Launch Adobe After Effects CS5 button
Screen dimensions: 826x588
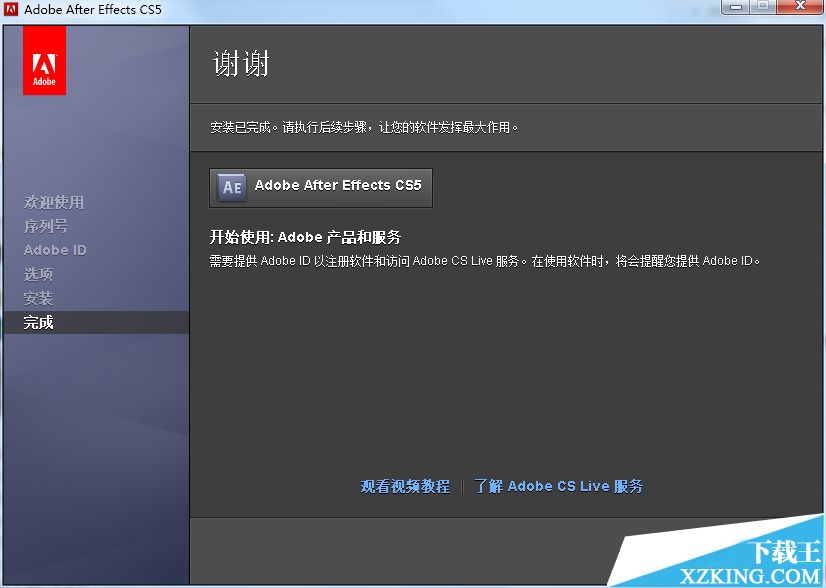point(321,188)
